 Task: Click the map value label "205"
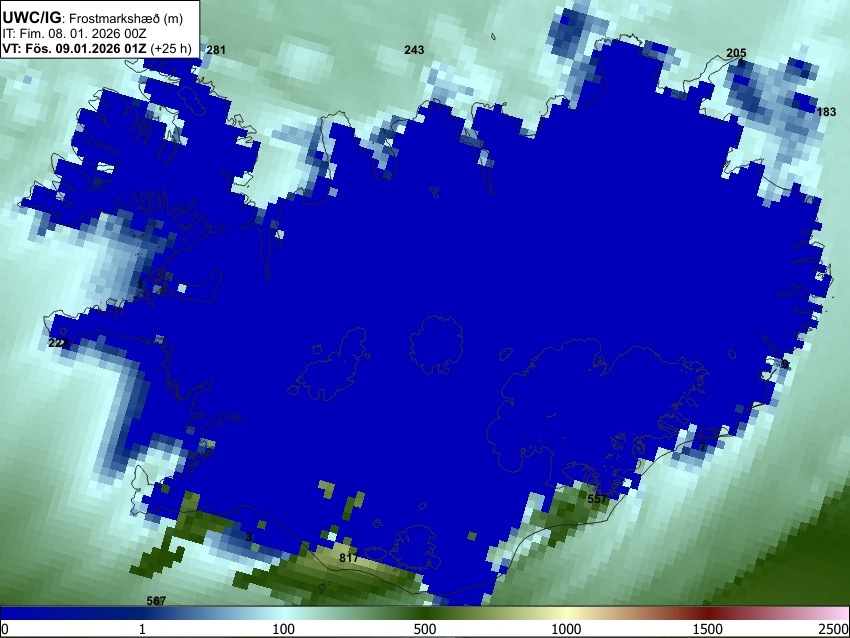pos(736,53)
